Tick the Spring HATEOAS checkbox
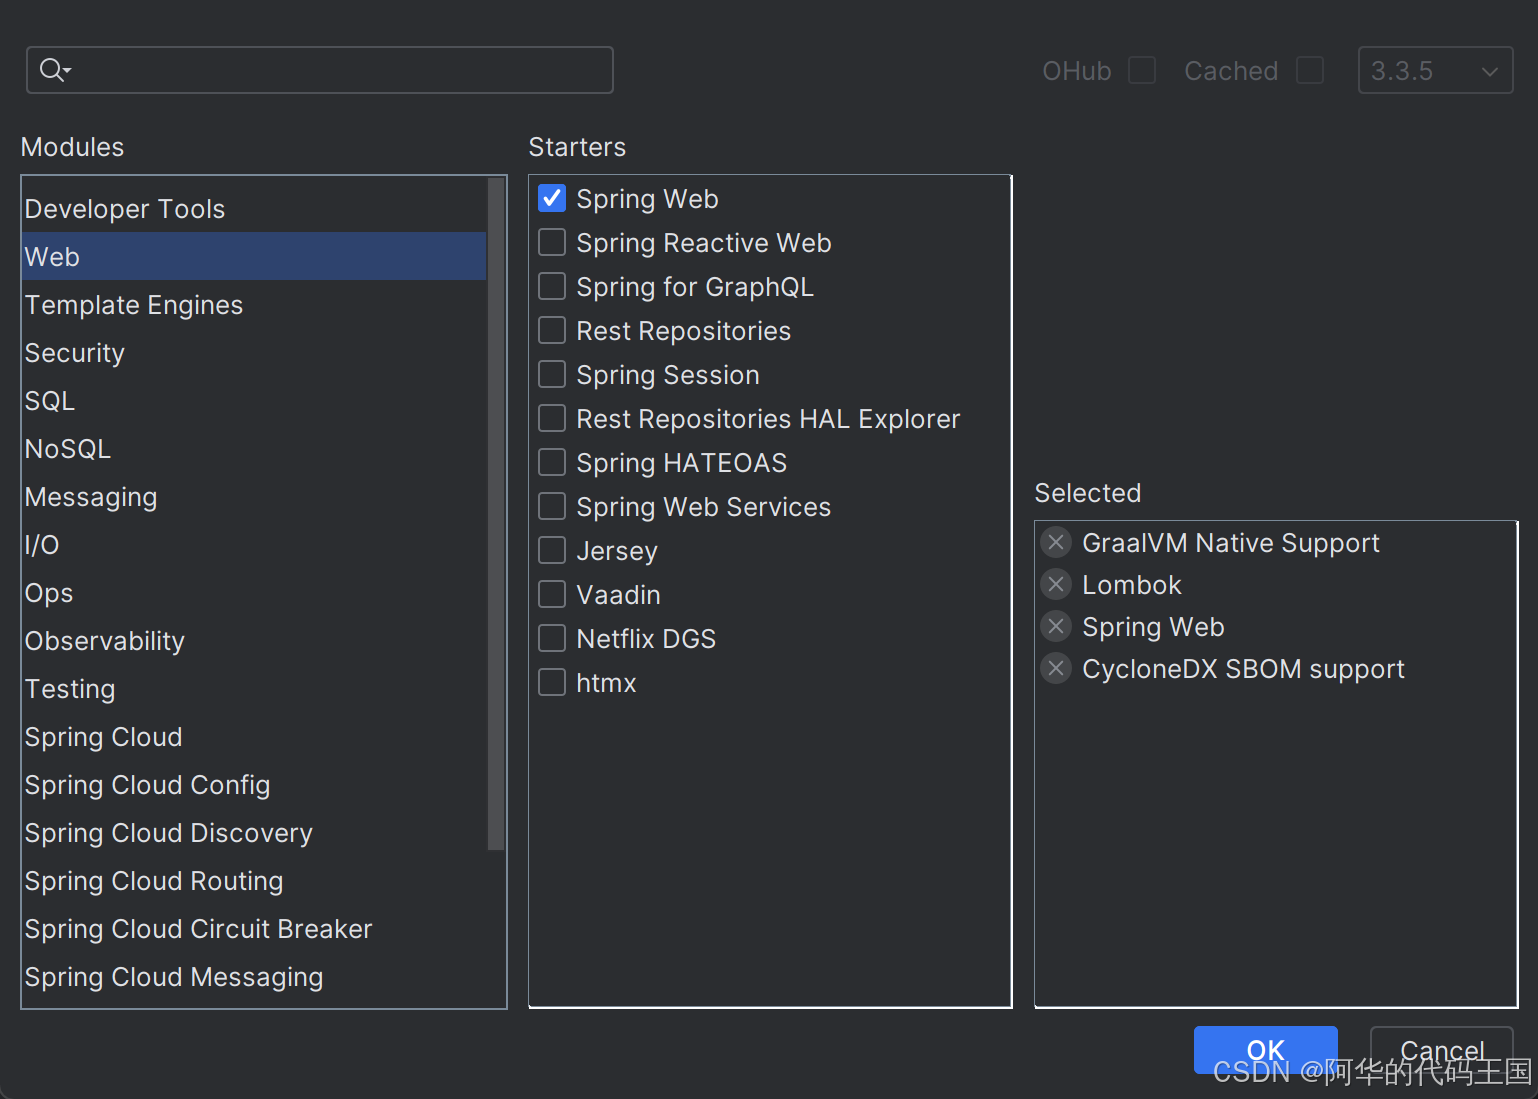 click(x=552, y=462)
